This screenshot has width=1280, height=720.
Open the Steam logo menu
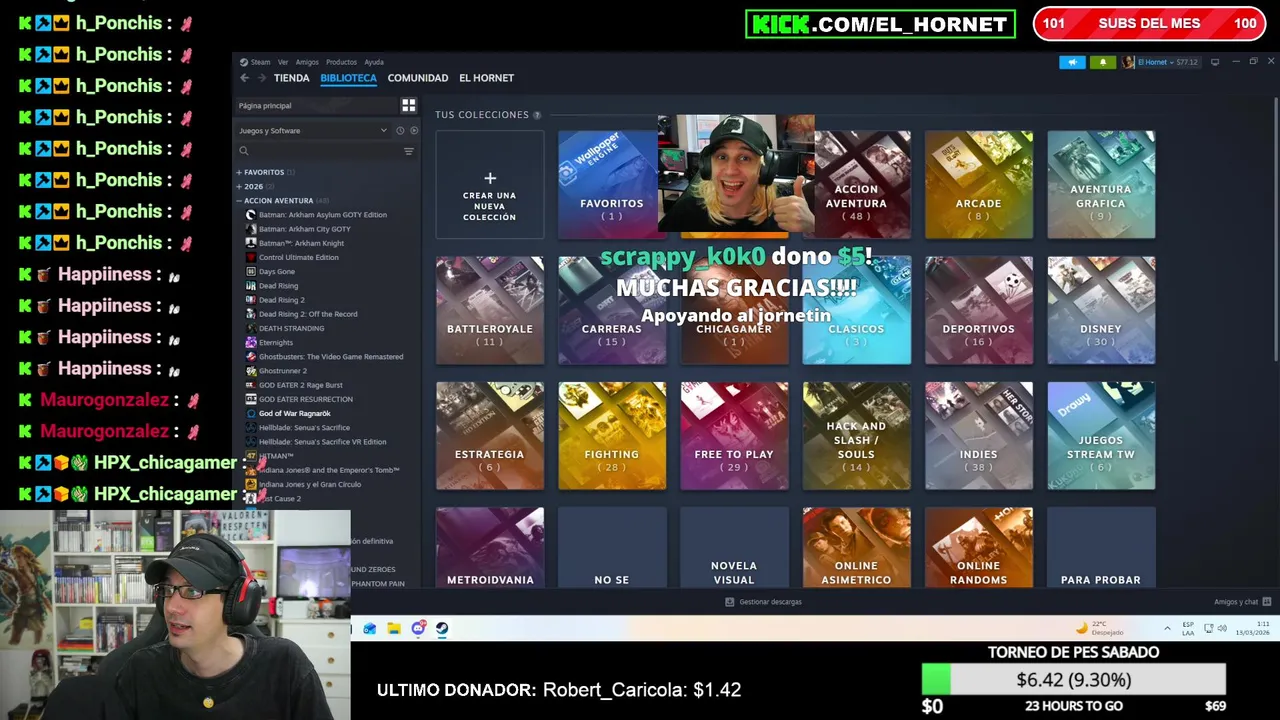[x=256, y=62]
